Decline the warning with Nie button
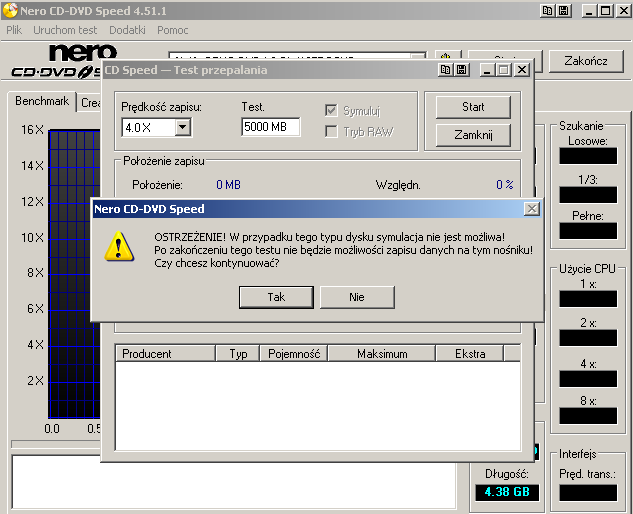Image resolution: width=633 pixels, height=514 pixels. [x=357, y=297]
